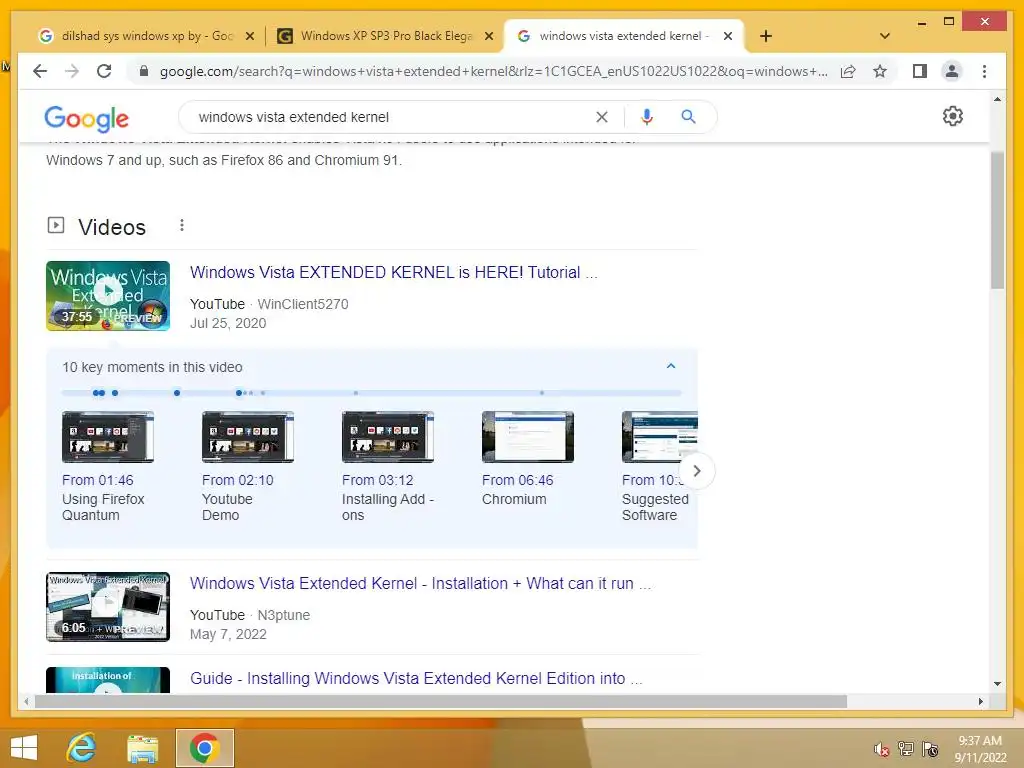Image resolution: width=1024 pixels, height=768 pixels.
Task: Bookmark this tab with star icon
Action: tap(880, 71)
